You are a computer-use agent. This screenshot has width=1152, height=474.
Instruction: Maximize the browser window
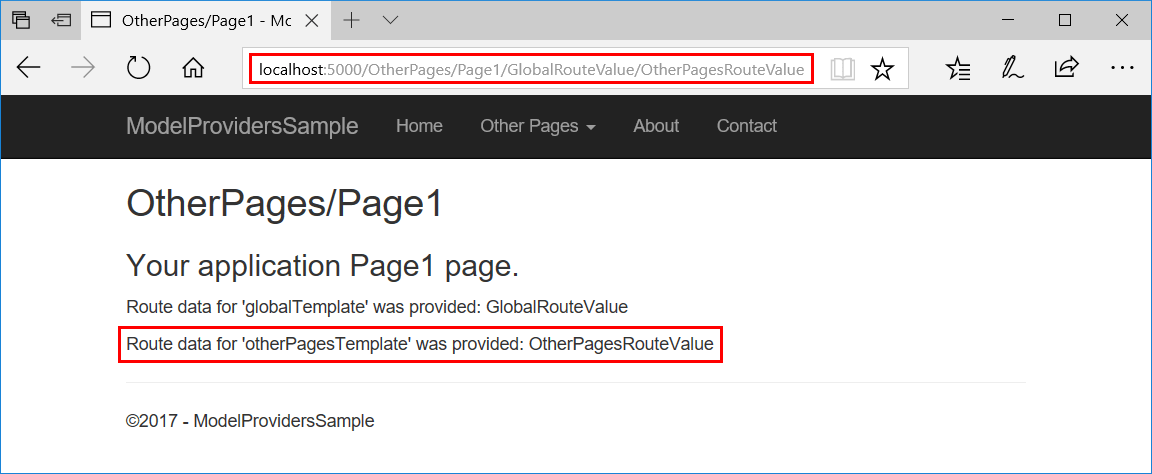(x=1065, y=21)
